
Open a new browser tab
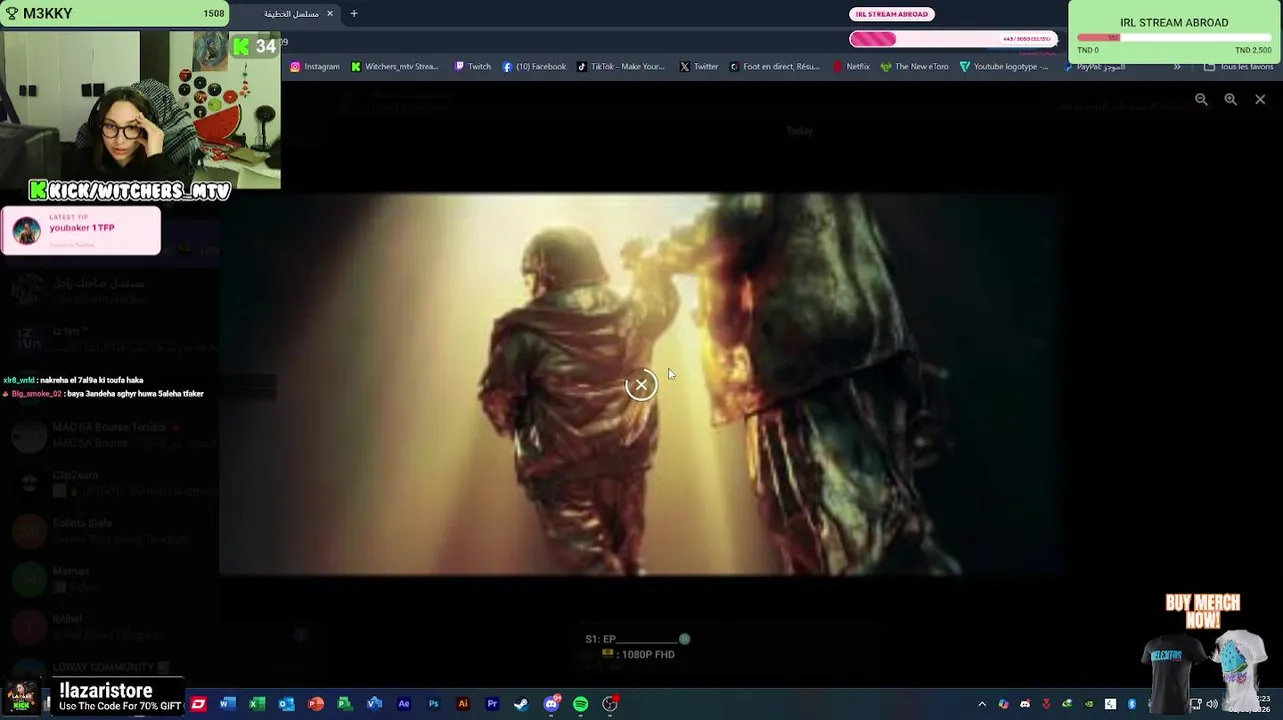point(354,14)
